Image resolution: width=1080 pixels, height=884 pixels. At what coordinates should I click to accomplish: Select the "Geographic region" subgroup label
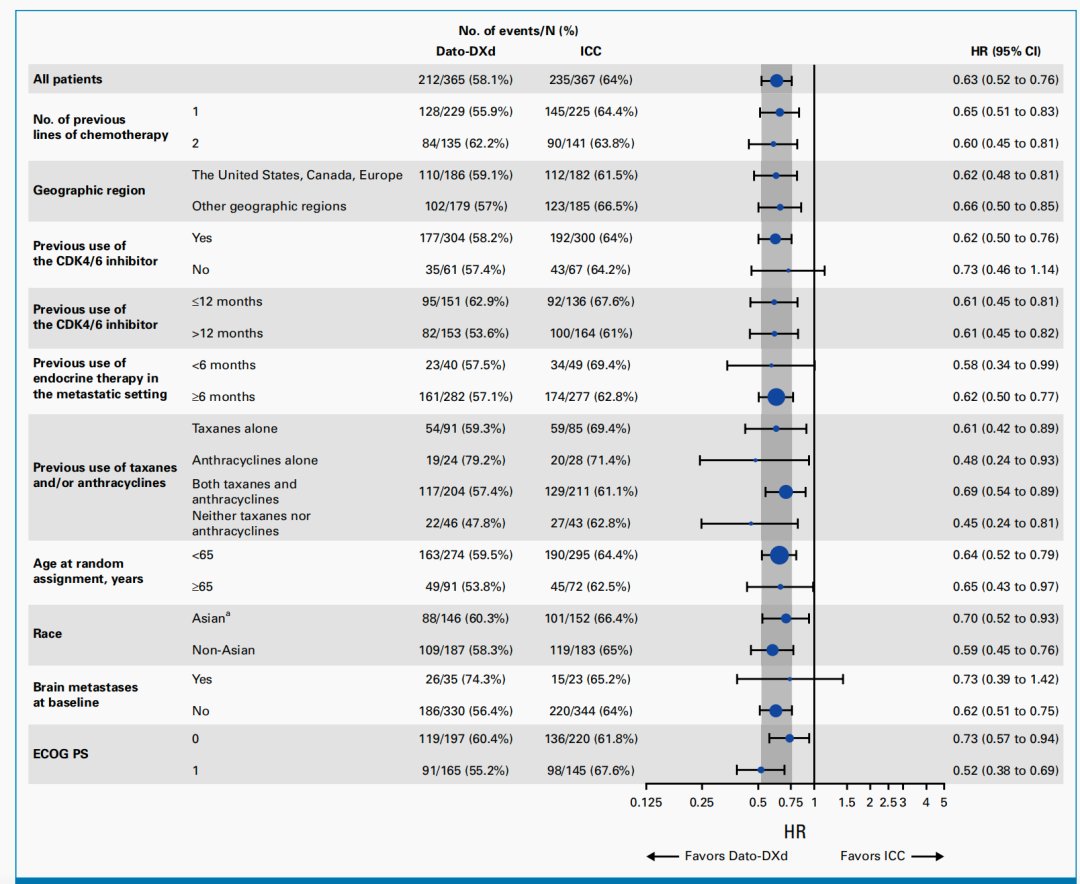tap(89, 190)
